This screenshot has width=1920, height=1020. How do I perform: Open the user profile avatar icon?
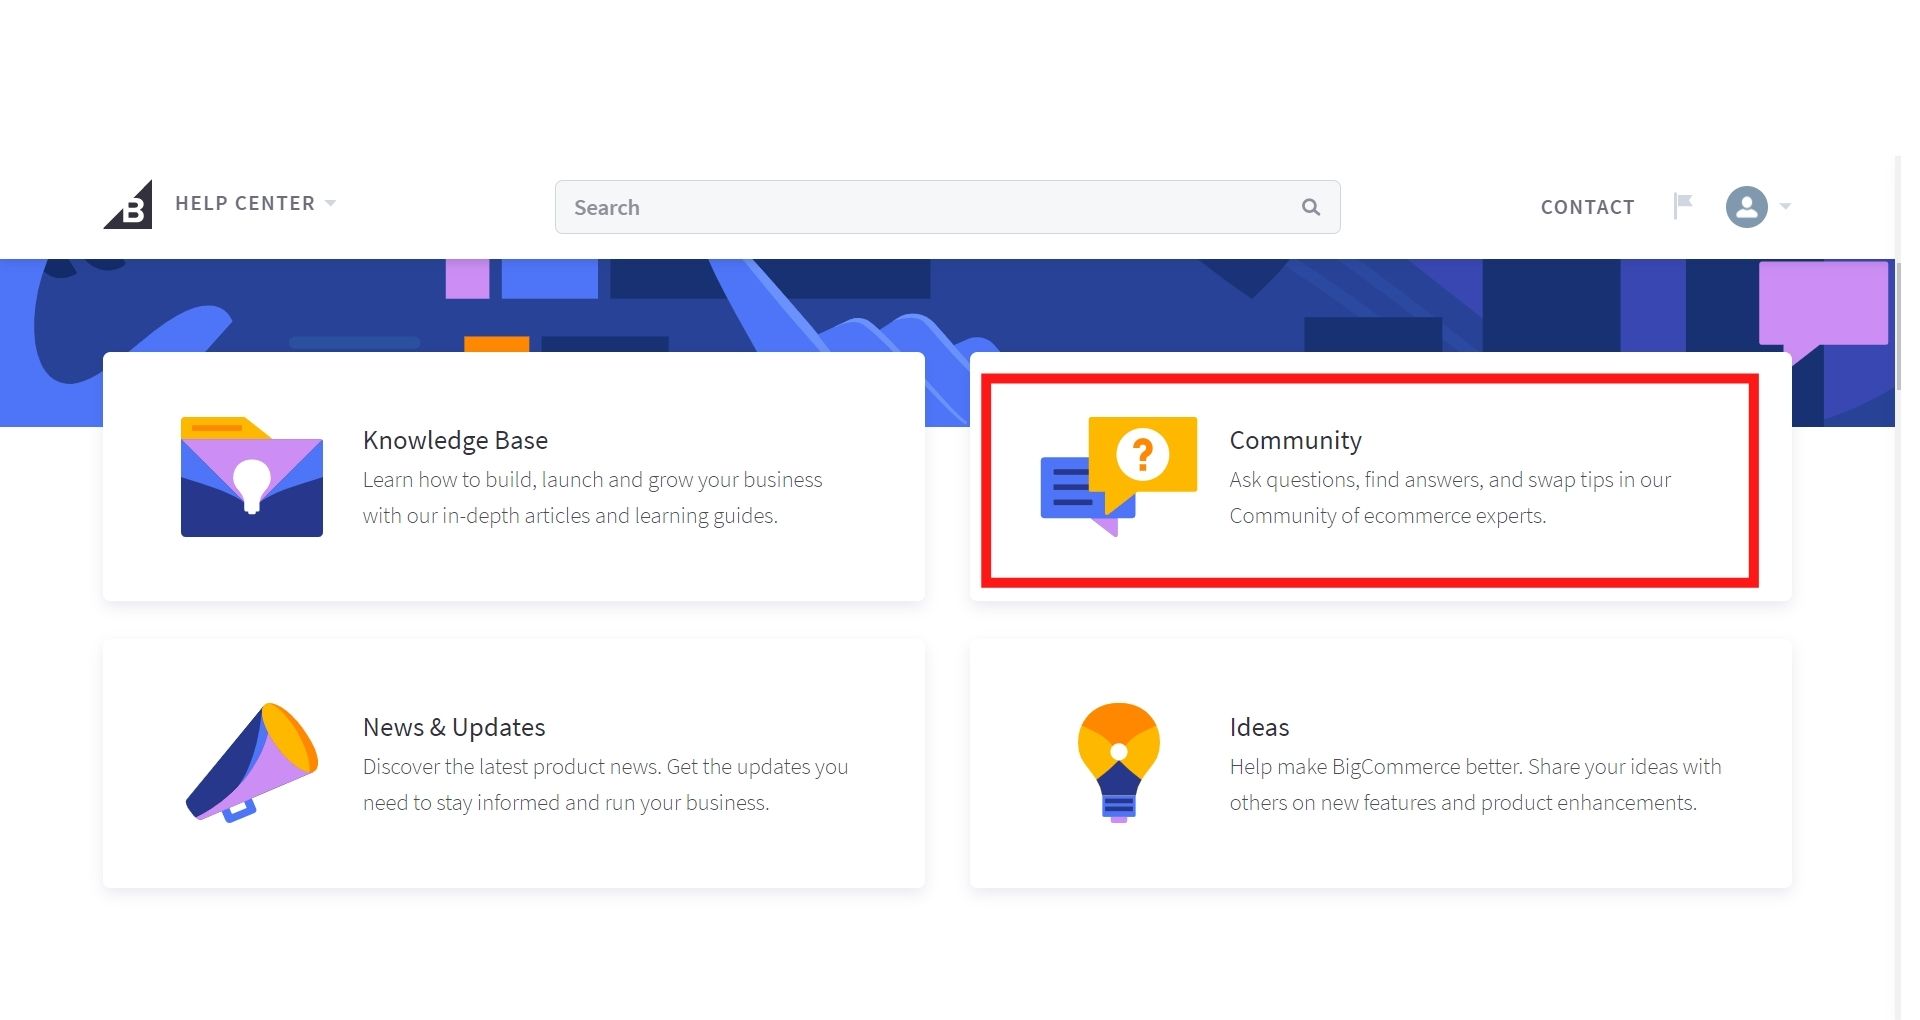tap(1746, 207)
